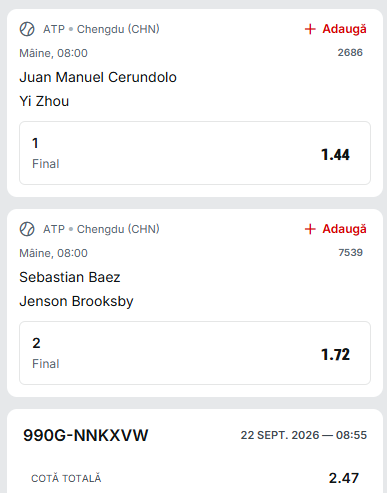Click ticket code 990G-NNKXVW
This screenshot has width=387, height=493.
86,435
